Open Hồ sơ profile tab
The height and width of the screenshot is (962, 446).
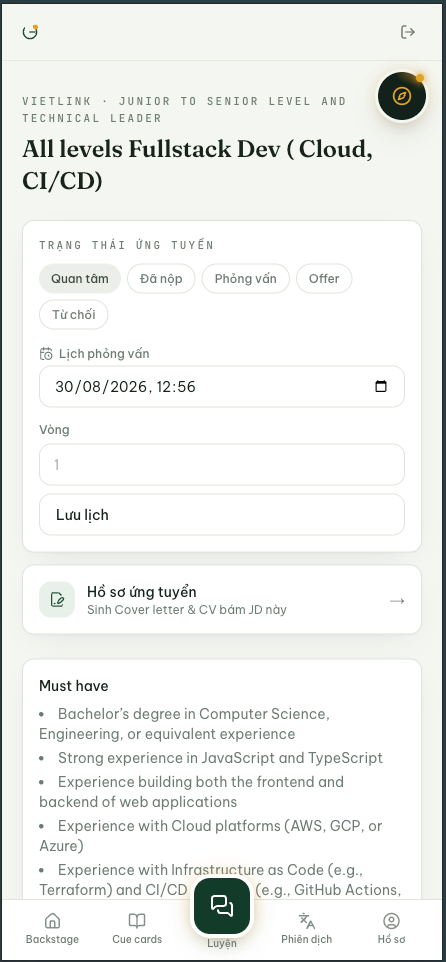tap(391, 928)
